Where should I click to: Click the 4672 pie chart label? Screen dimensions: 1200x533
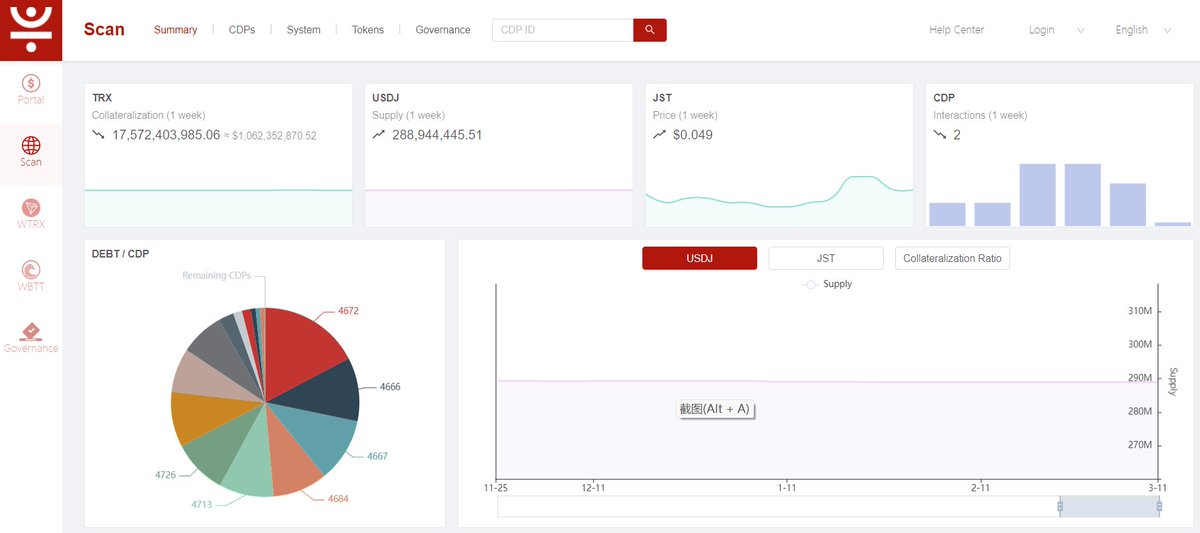click(x=348, y=311)
